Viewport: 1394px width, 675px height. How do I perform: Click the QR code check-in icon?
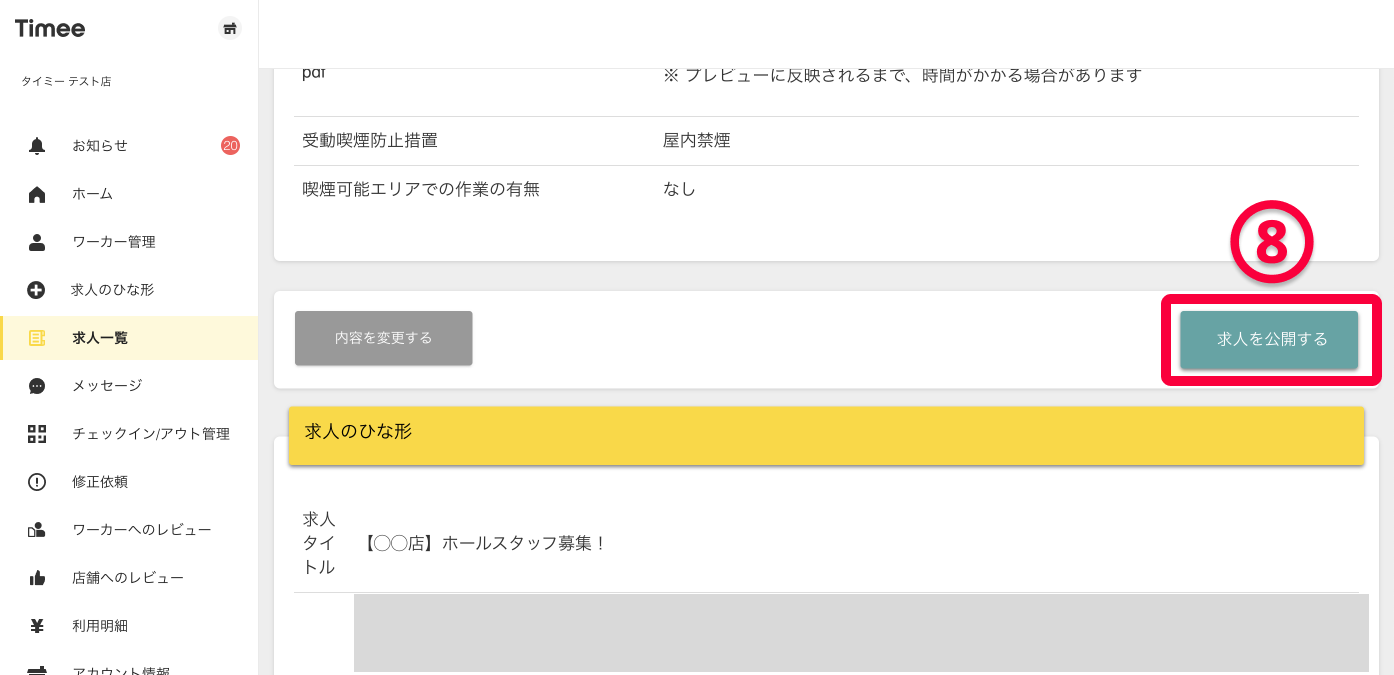(37, 434)
